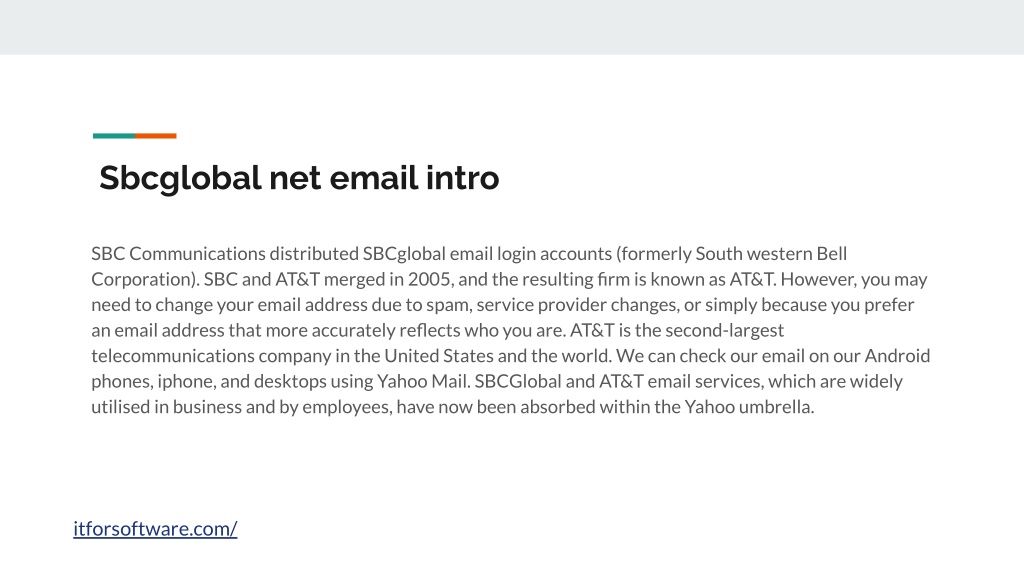Open the itforsoftware.com link
Viewport: 1024px width, 576px height.
(155, 528)
